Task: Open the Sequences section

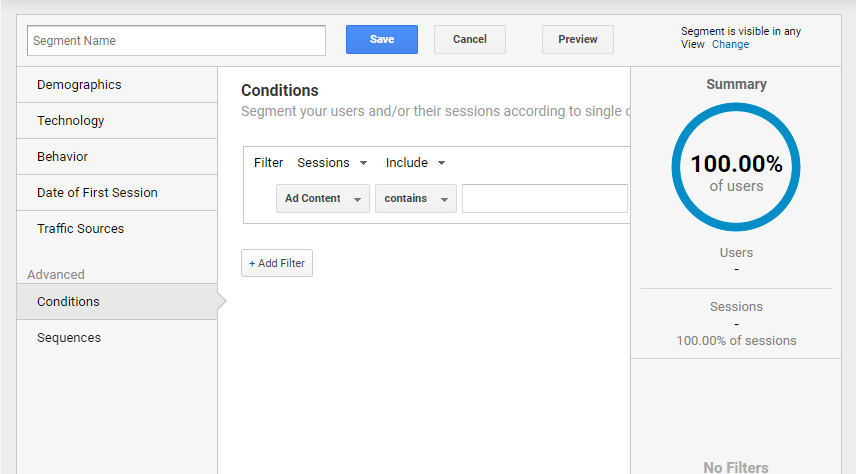Action: (x=69, y=338)
